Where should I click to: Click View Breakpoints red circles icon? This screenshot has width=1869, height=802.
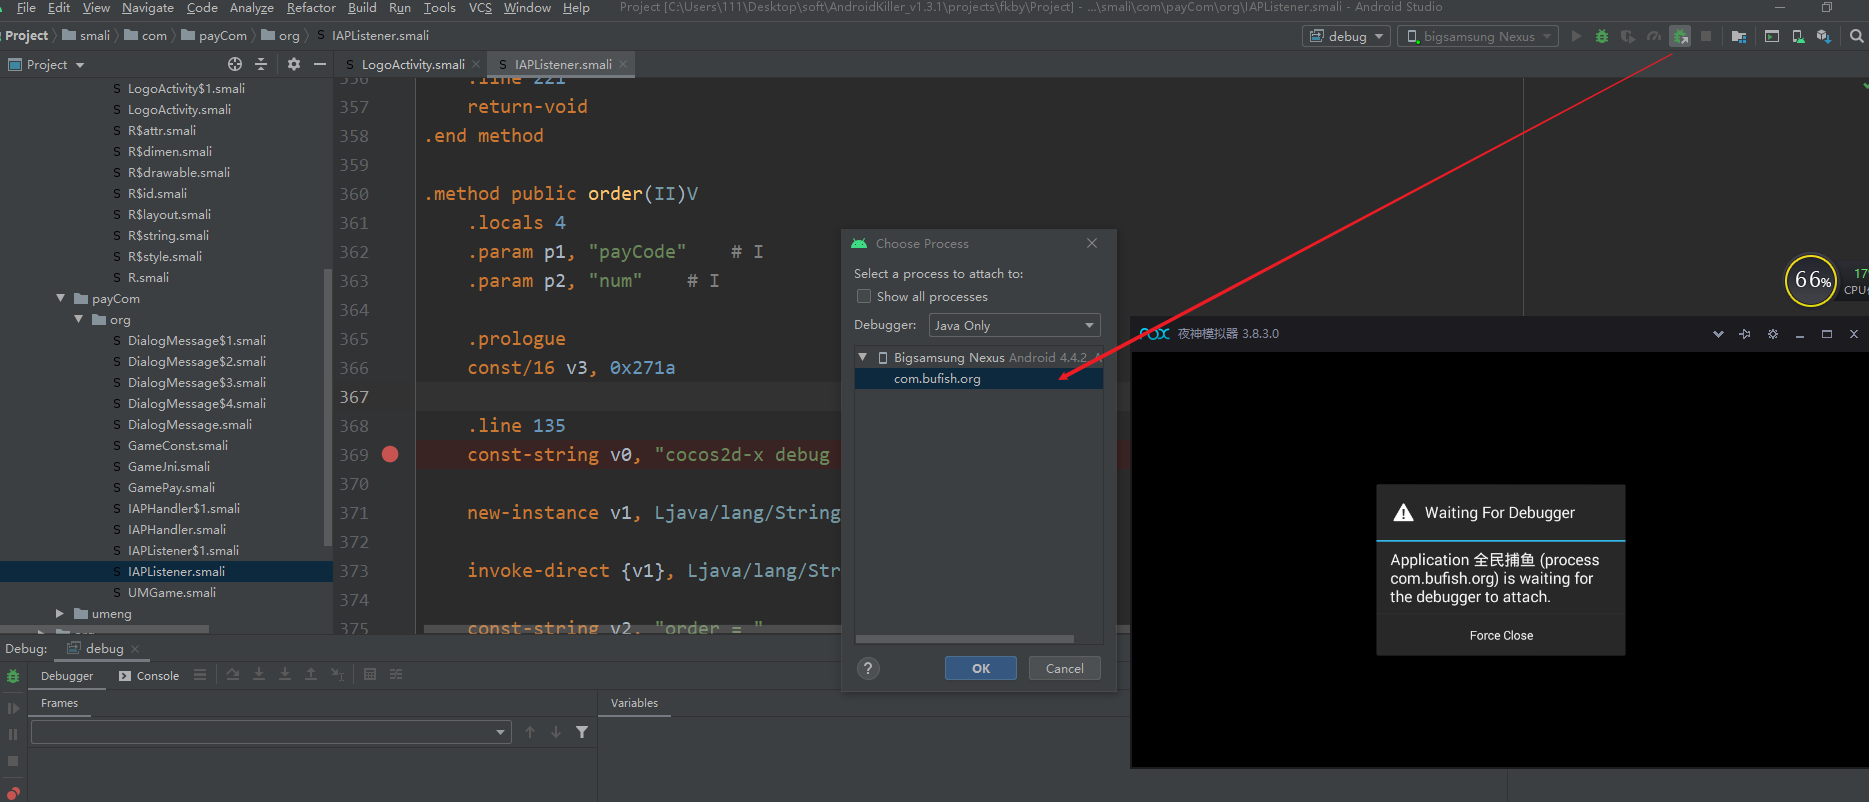13,794
